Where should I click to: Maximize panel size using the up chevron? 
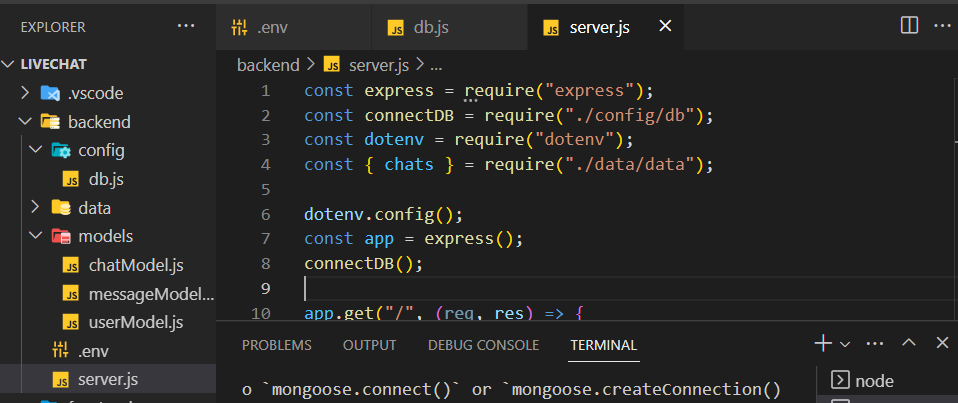coord(908,343)
